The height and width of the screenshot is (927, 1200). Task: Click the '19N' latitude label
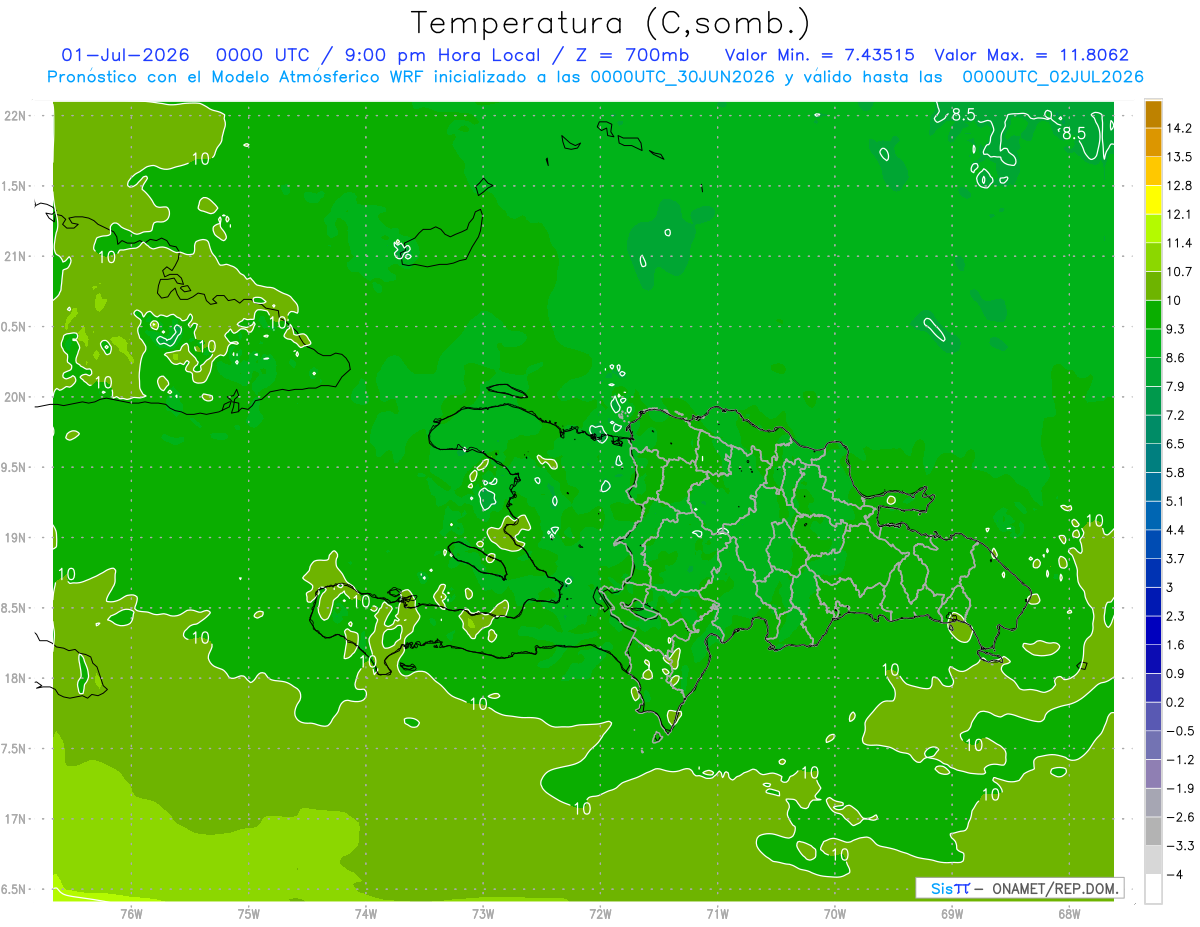[x=15, y=537]
